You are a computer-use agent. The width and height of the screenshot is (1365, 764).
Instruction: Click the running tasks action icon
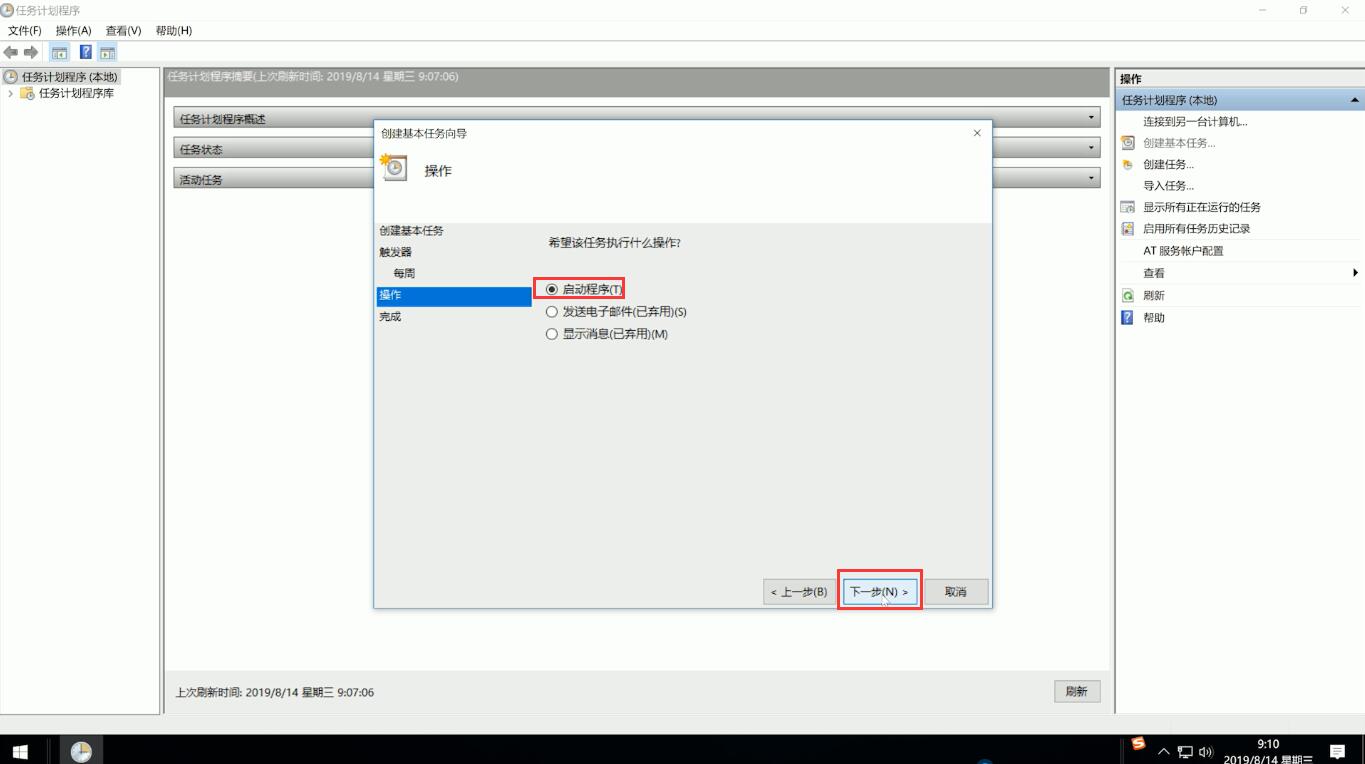(x=1128, y=208)
